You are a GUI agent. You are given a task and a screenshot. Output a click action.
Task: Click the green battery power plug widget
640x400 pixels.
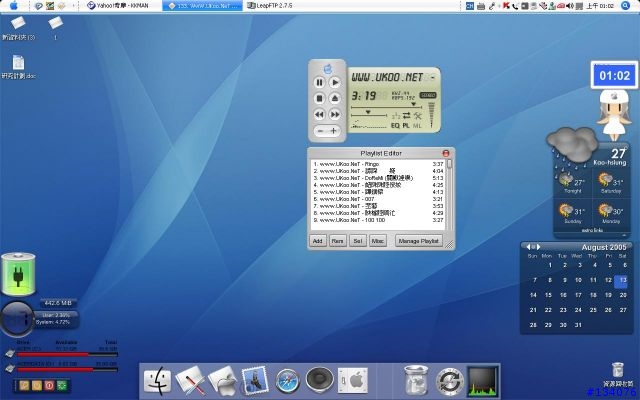pyautogui.click(x=18, y=274)
